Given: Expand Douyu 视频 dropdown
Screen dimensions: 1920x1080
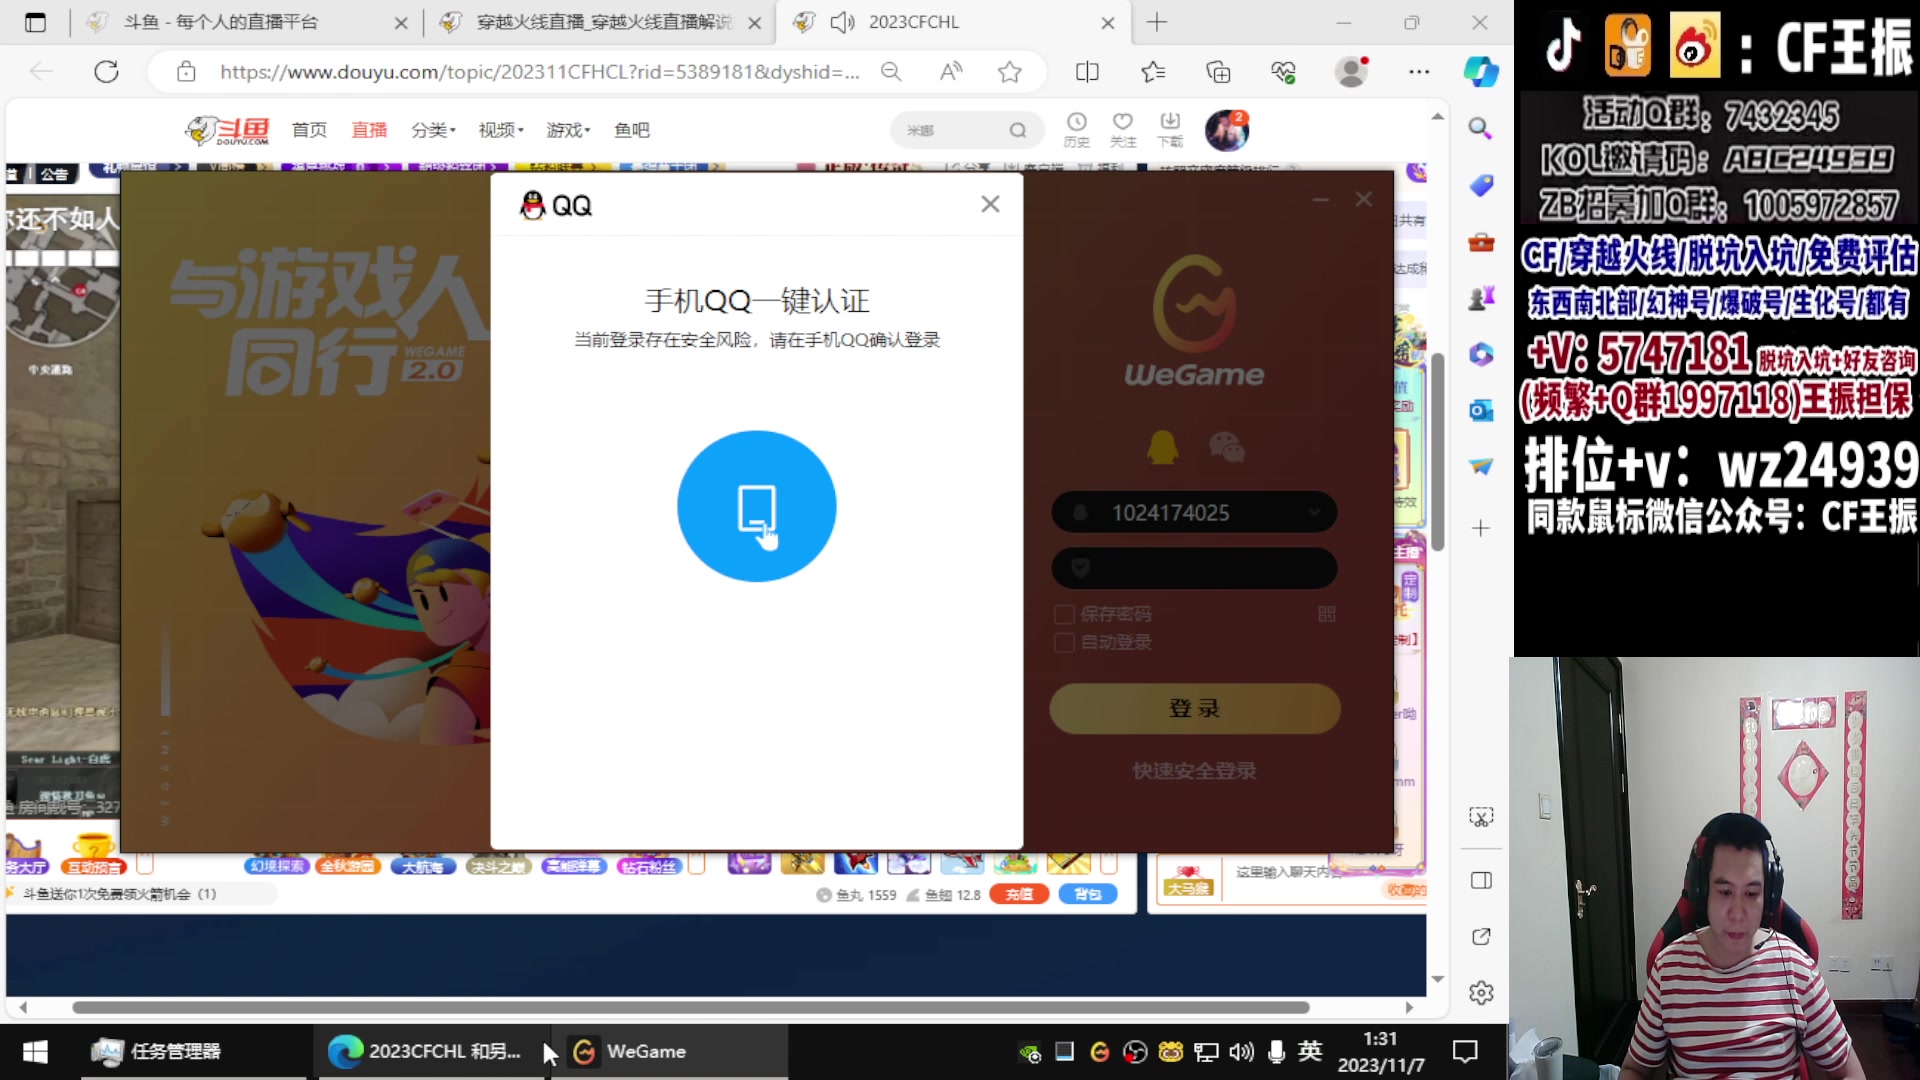Looking at the screenshot, I should (x=501, y=130).
